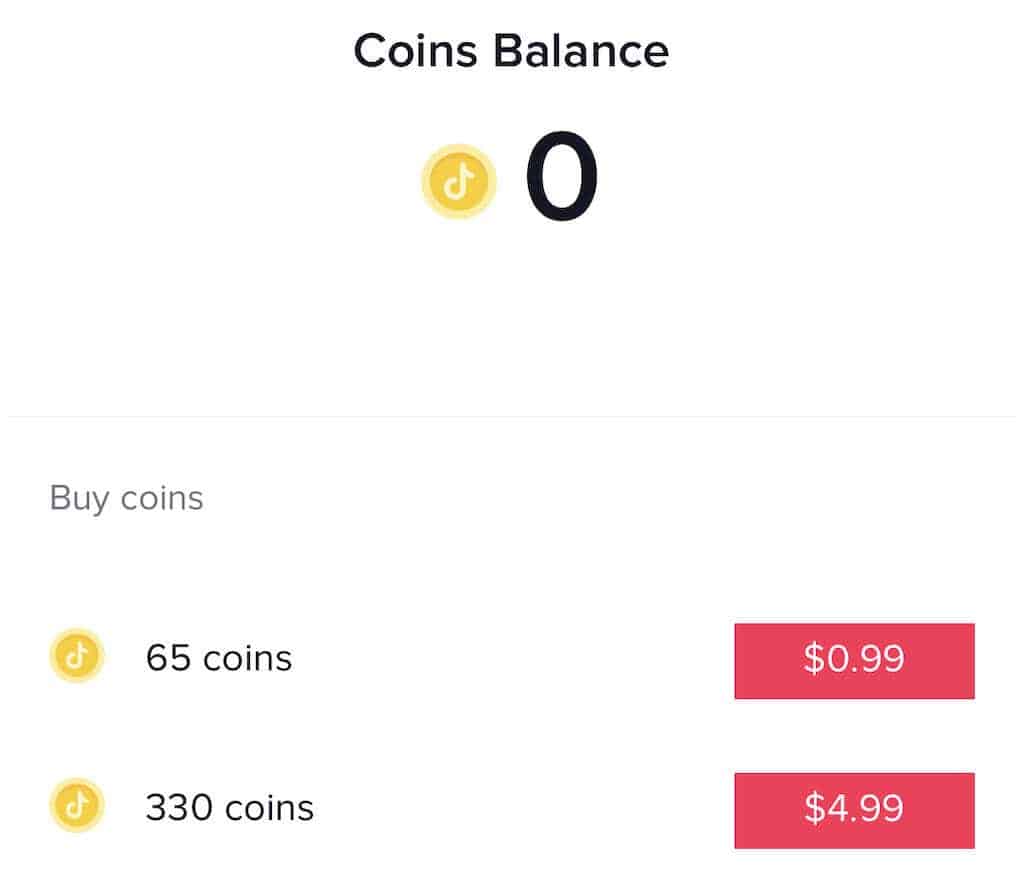Tap the "Buy coins" gray header text
The width and height of the screenshot is (1024, 870).
[126, 498]
